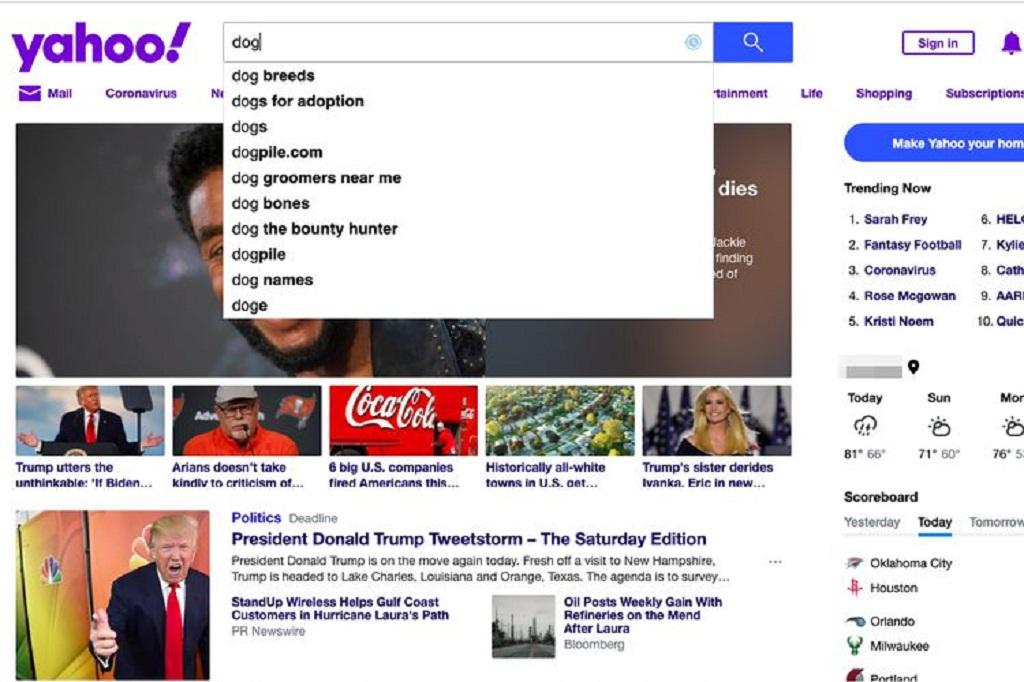Open the Coronavirus navigation item
The height and width of the screenshot is (682, 1024).
tap(141, 93)
